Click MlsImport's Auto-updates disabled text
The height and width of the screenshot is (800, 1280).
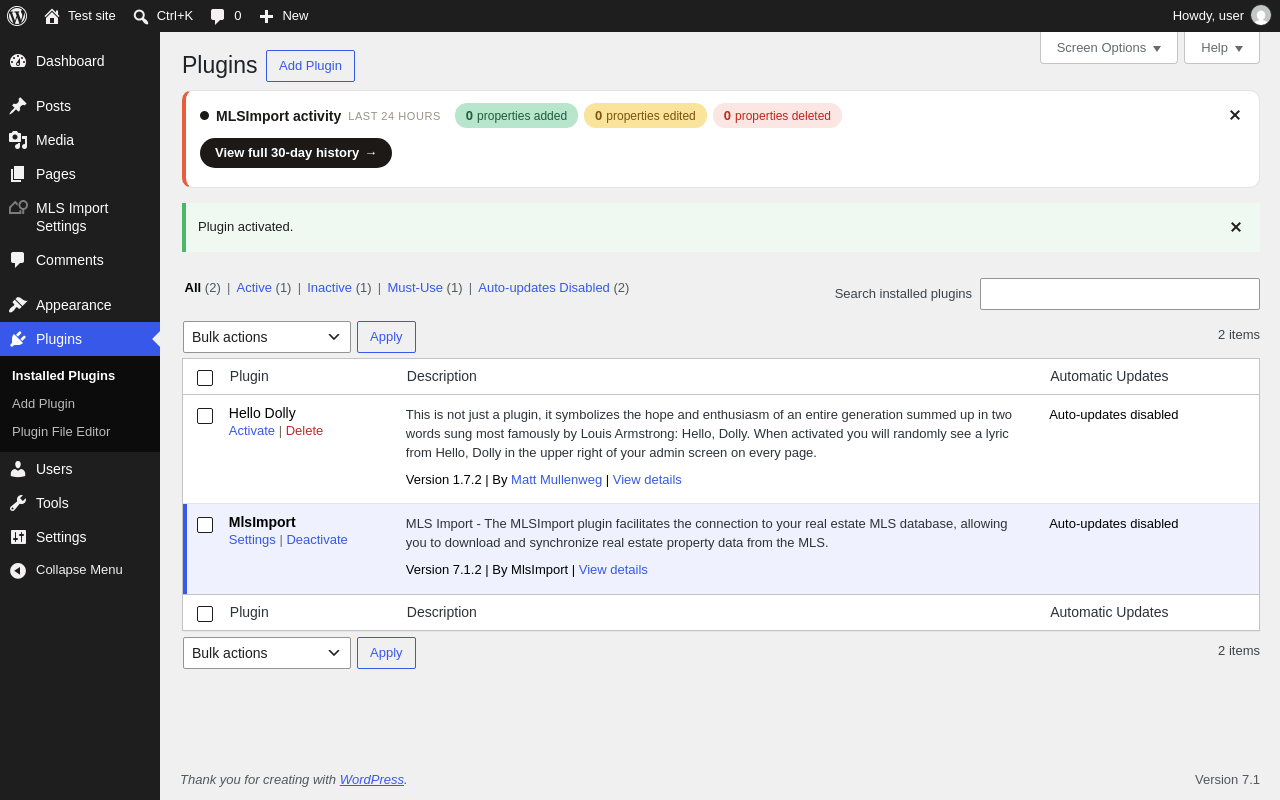(1114, 524)
